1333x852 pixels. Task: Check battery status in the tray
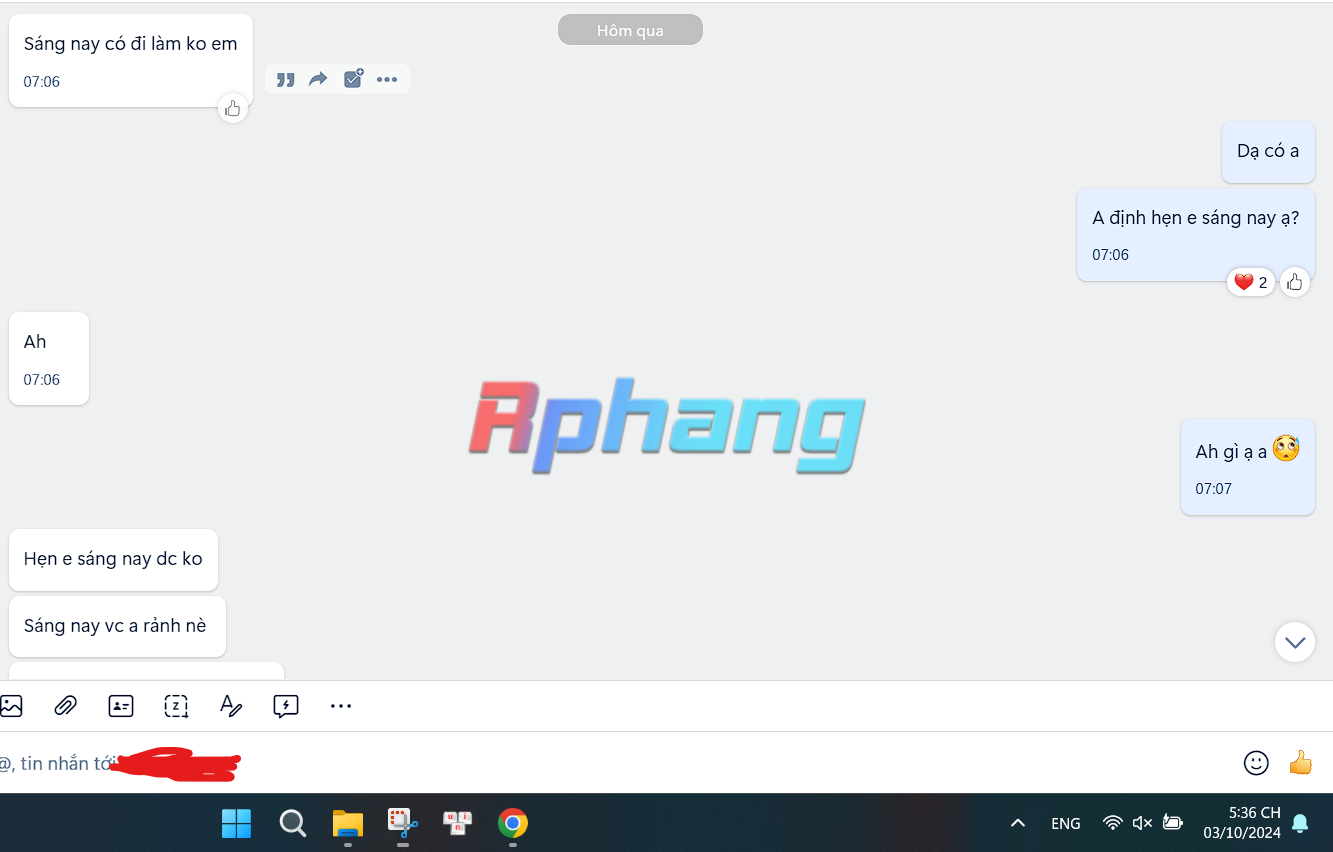click(1173, 823)
